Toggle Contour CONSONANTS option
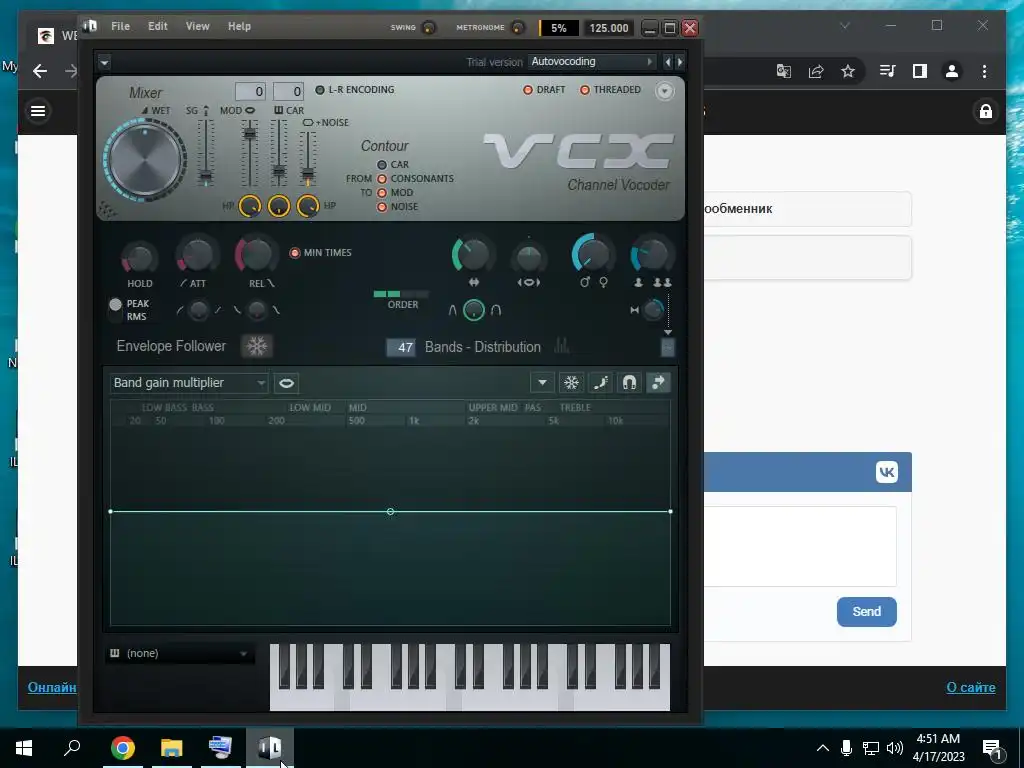 415,178
